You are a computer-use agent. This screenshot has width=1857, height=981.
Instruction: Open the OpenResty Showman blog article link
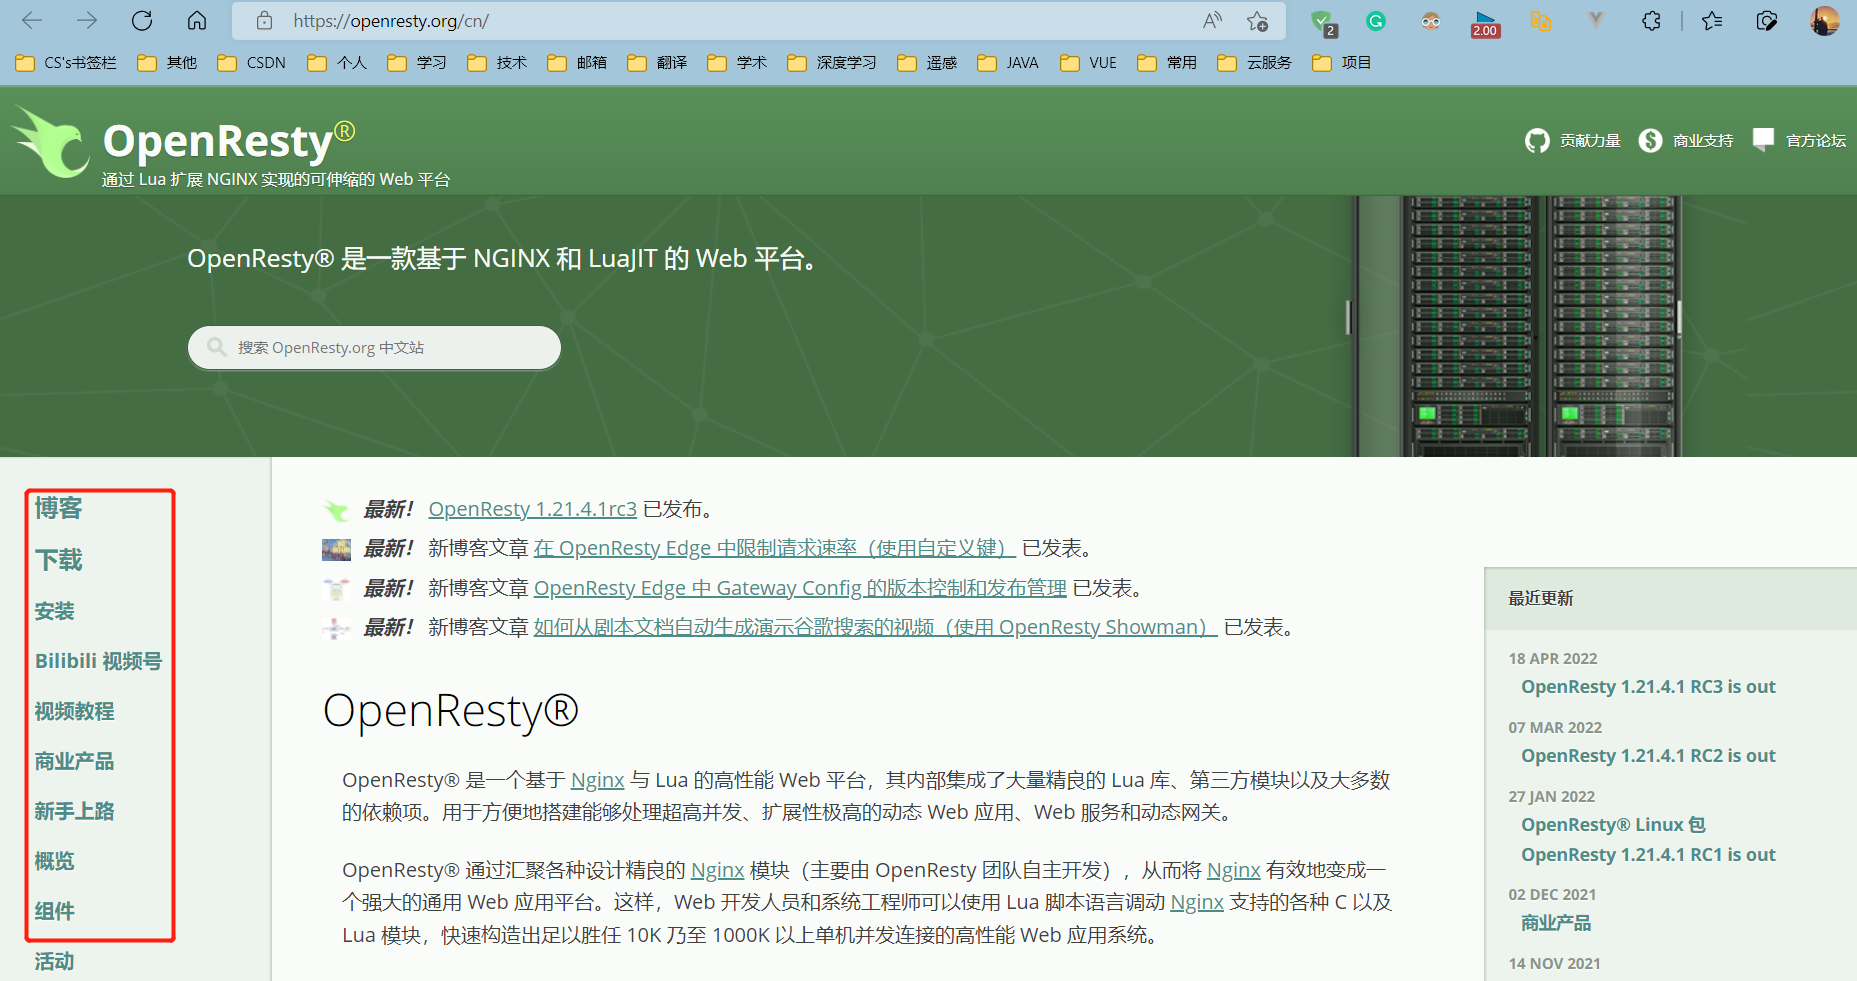tap(875, 627)
